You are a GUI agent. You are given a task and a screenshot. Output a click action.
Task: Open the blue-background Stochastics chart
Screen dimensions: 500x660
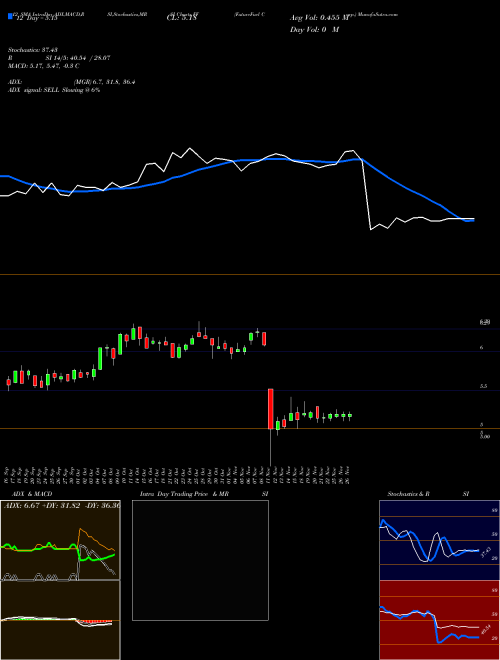pos(439,540)
